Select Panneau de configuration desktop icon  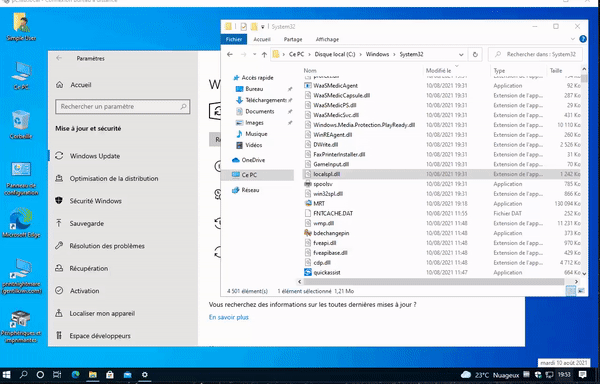(21, 179)
